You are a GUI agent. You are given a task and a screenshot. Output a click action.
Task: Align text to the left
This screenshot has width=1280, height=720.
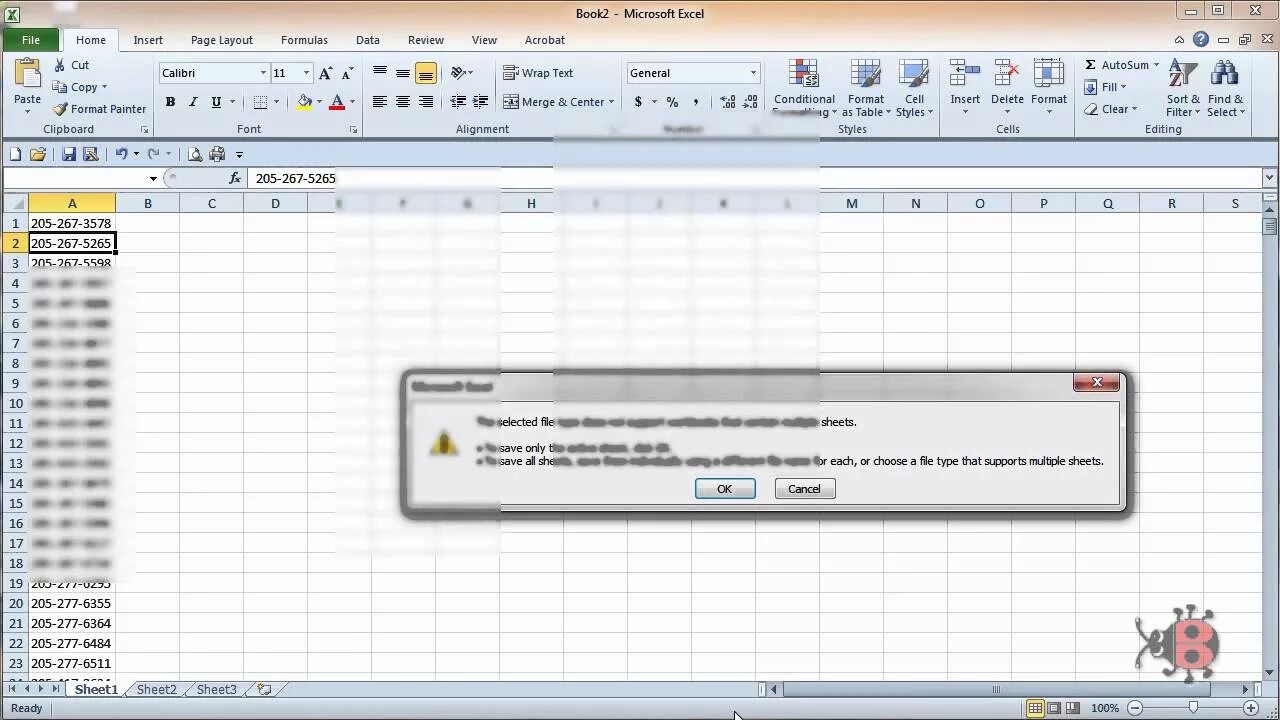click(x=380, y=102)
